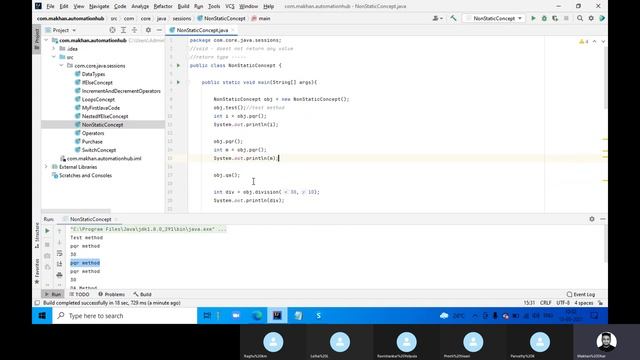Collapse the com.makhan.automationhub root node

[x=46, y=40]
